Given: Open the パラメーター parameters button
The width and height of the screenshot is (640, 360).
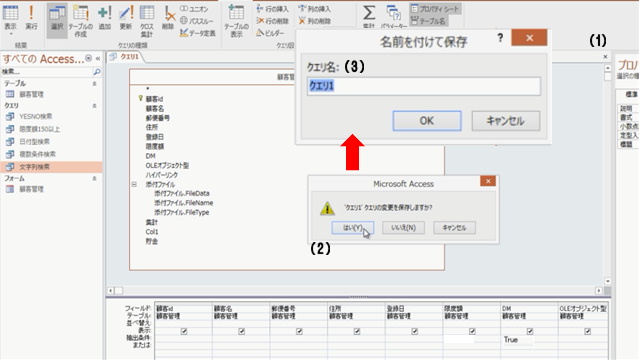Looking at the screenshot, I should [393, 16].
